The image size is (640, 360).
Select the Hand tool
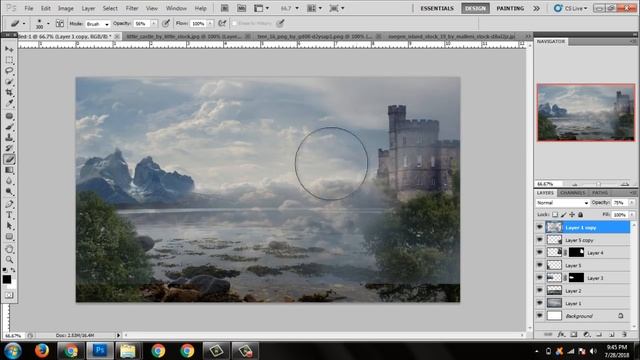9,249
